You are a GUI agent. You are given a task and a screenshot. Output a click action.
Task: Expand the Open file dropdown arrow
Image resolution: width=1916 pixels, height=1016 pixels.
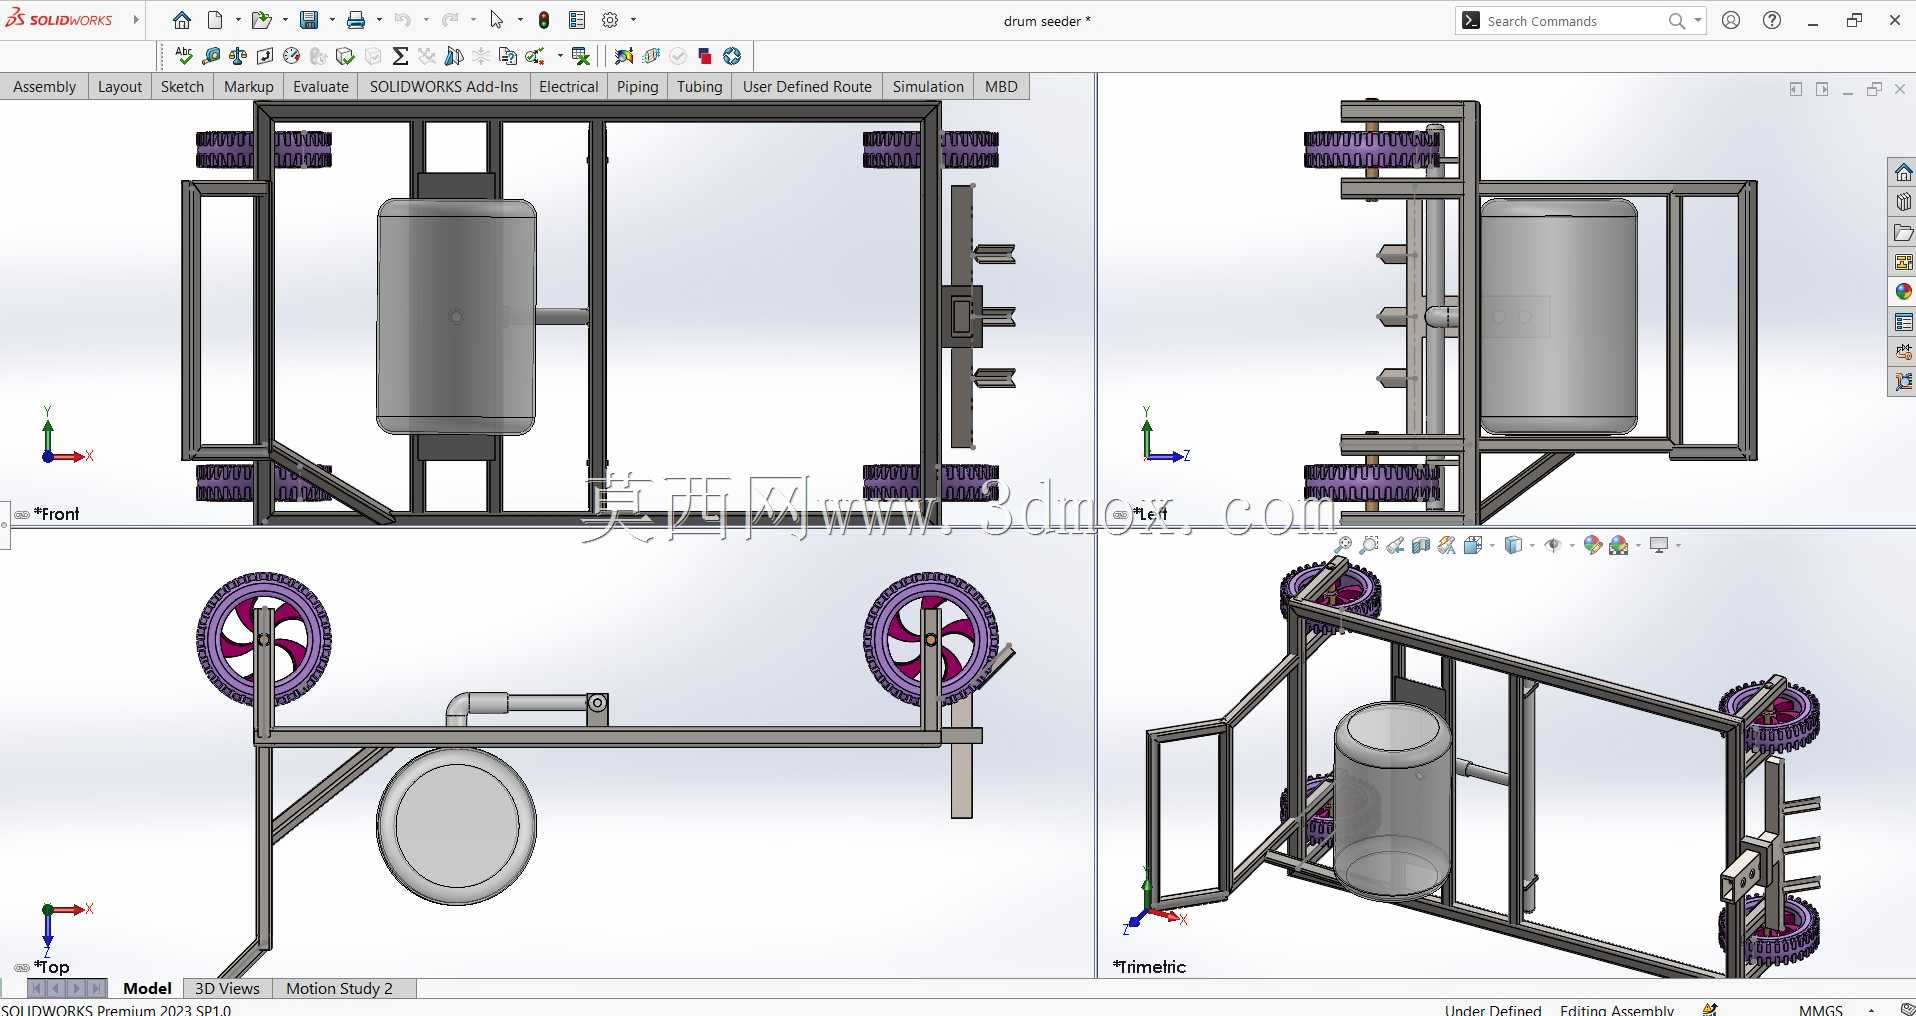(285, 20)
